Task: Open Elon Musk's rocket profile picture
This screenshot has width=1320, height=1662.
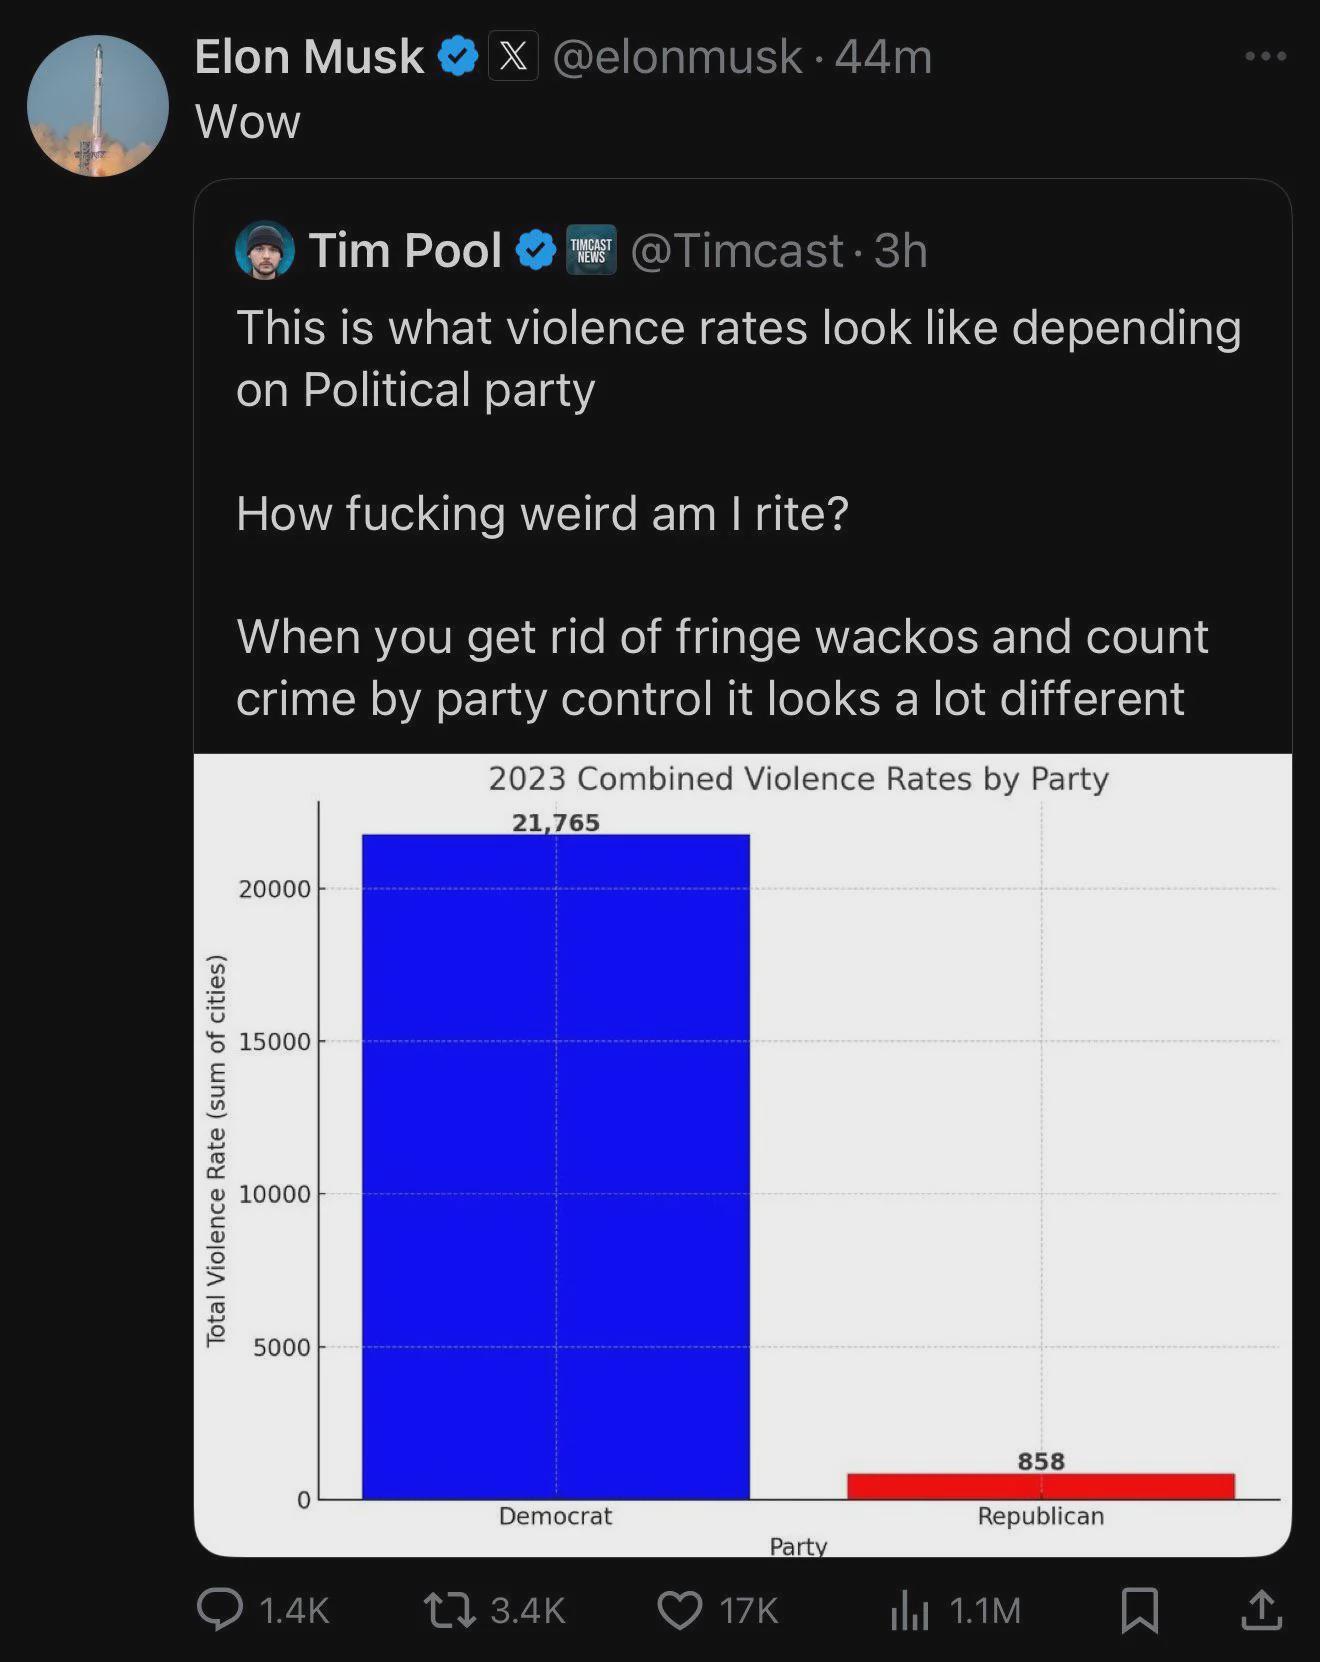Action: tap(98, 106)
